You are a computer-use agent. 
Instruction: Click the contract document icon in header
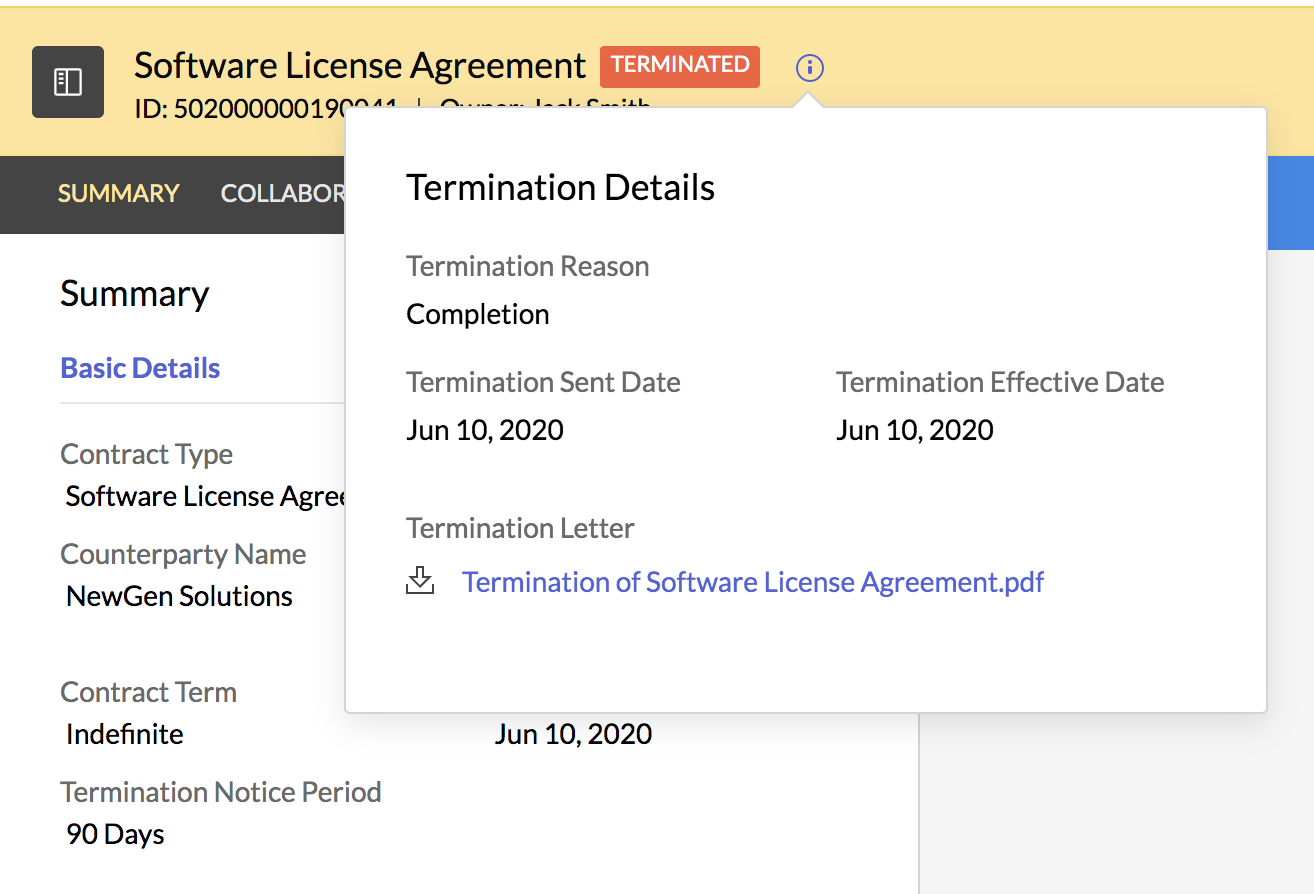pos(68,82)
